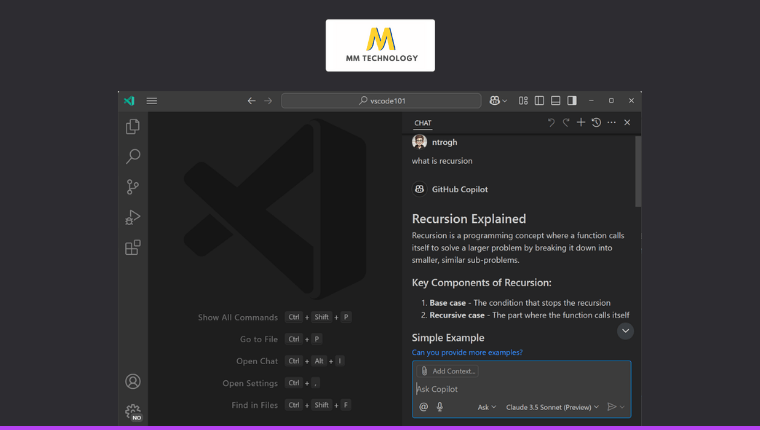
Task: Click the GitHub Copilot avatar icon
Action: 419,189
